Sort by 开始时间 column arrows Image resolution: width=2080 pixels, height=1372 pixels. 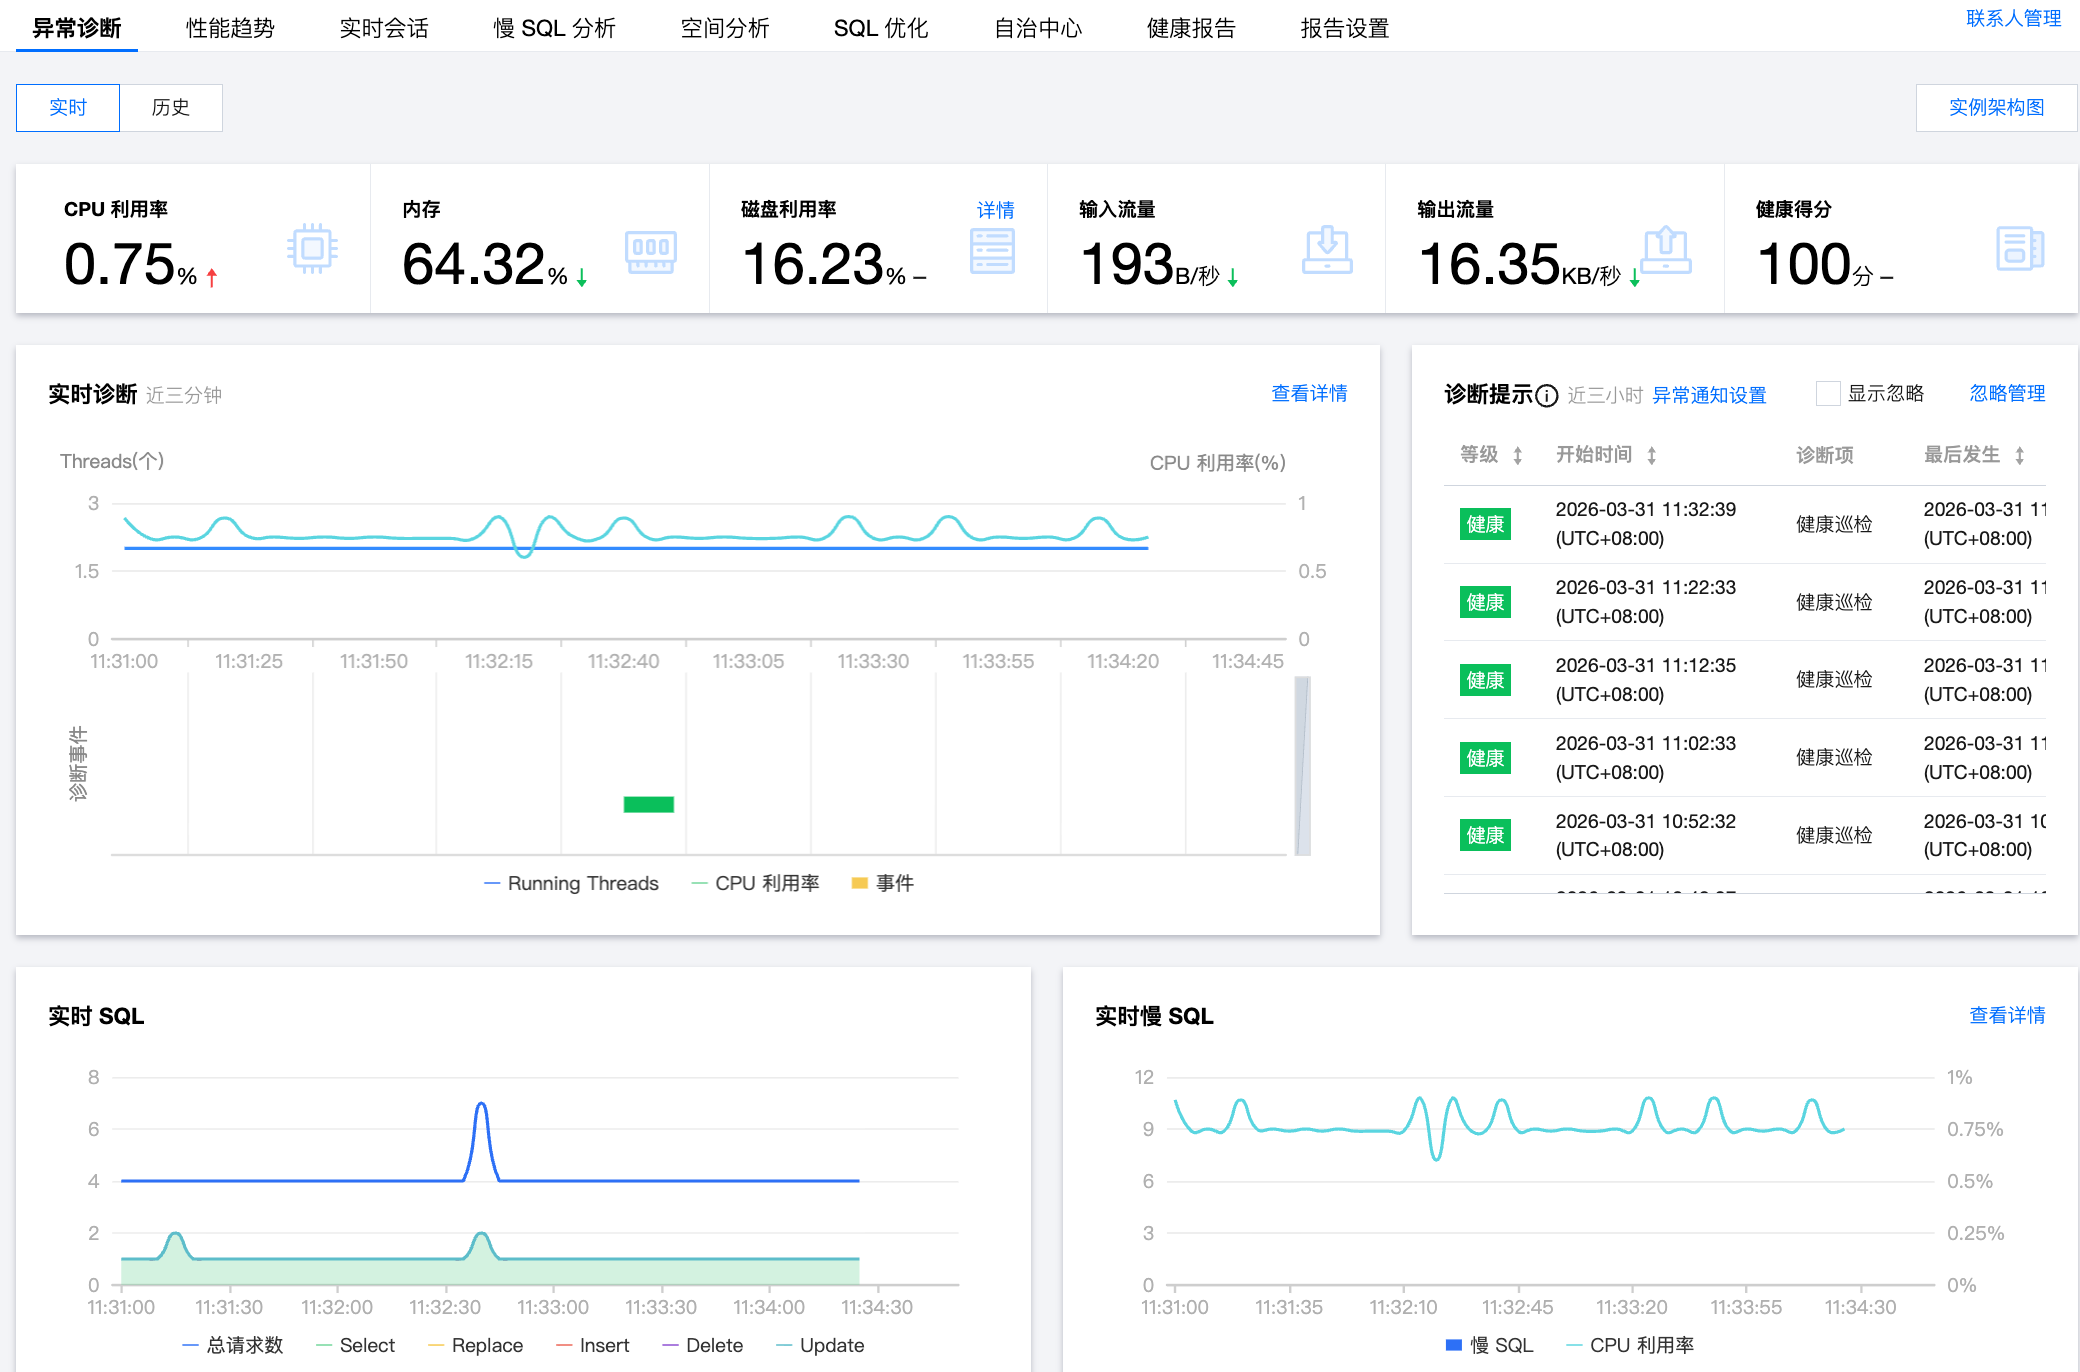coord(1651,456)
